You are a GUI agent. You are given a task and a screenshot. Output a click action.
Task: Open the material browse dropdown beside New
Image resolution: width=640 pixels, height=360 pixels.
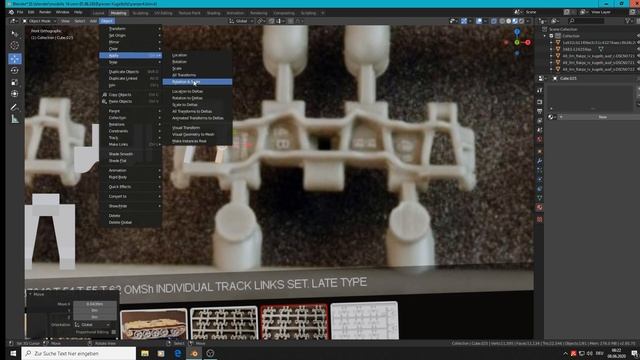pos(552,117)
